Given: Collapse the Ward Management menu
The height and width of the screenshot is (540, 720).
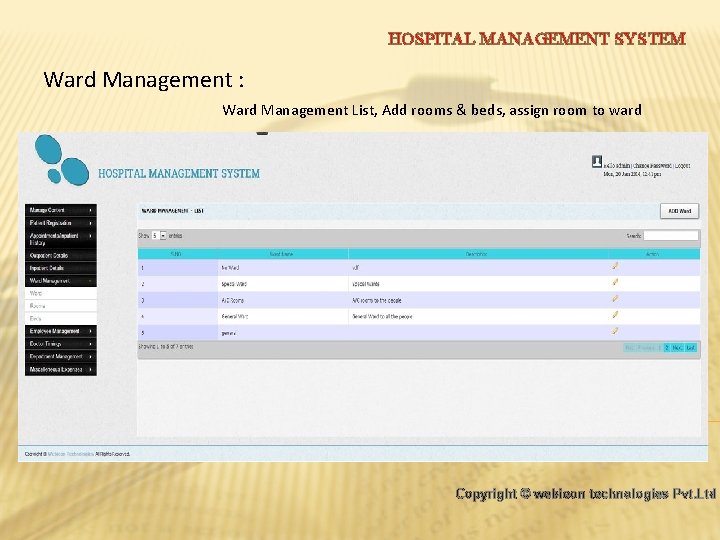Looking at the screenshot, I should 61,281.
